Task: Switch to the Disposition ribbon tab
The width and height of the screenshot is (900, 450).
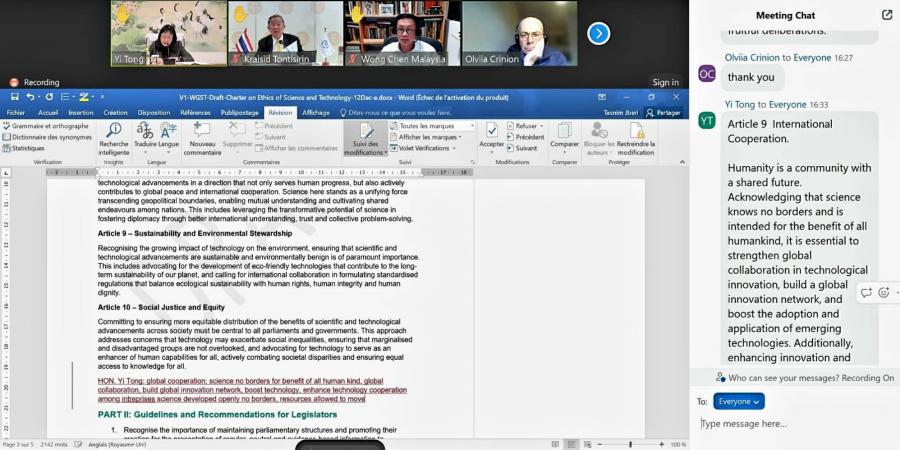Action: click(x=153, y=113)
